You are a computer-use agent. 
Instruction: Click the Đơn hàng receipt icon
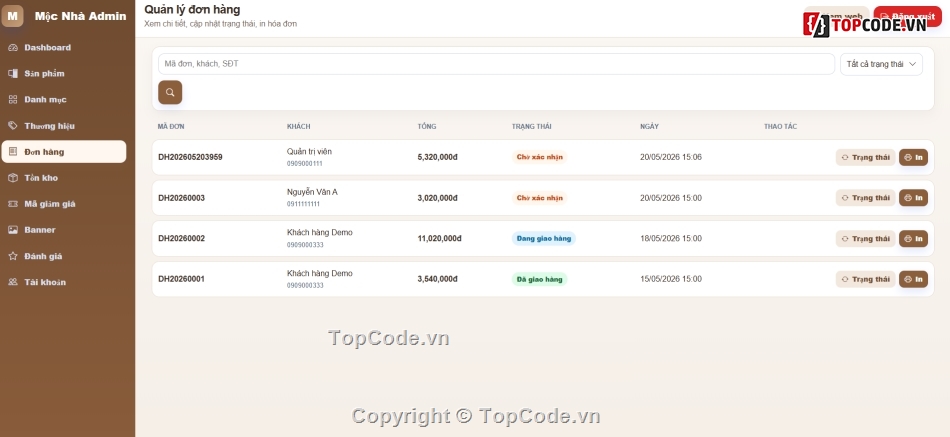tap(13, 152)
